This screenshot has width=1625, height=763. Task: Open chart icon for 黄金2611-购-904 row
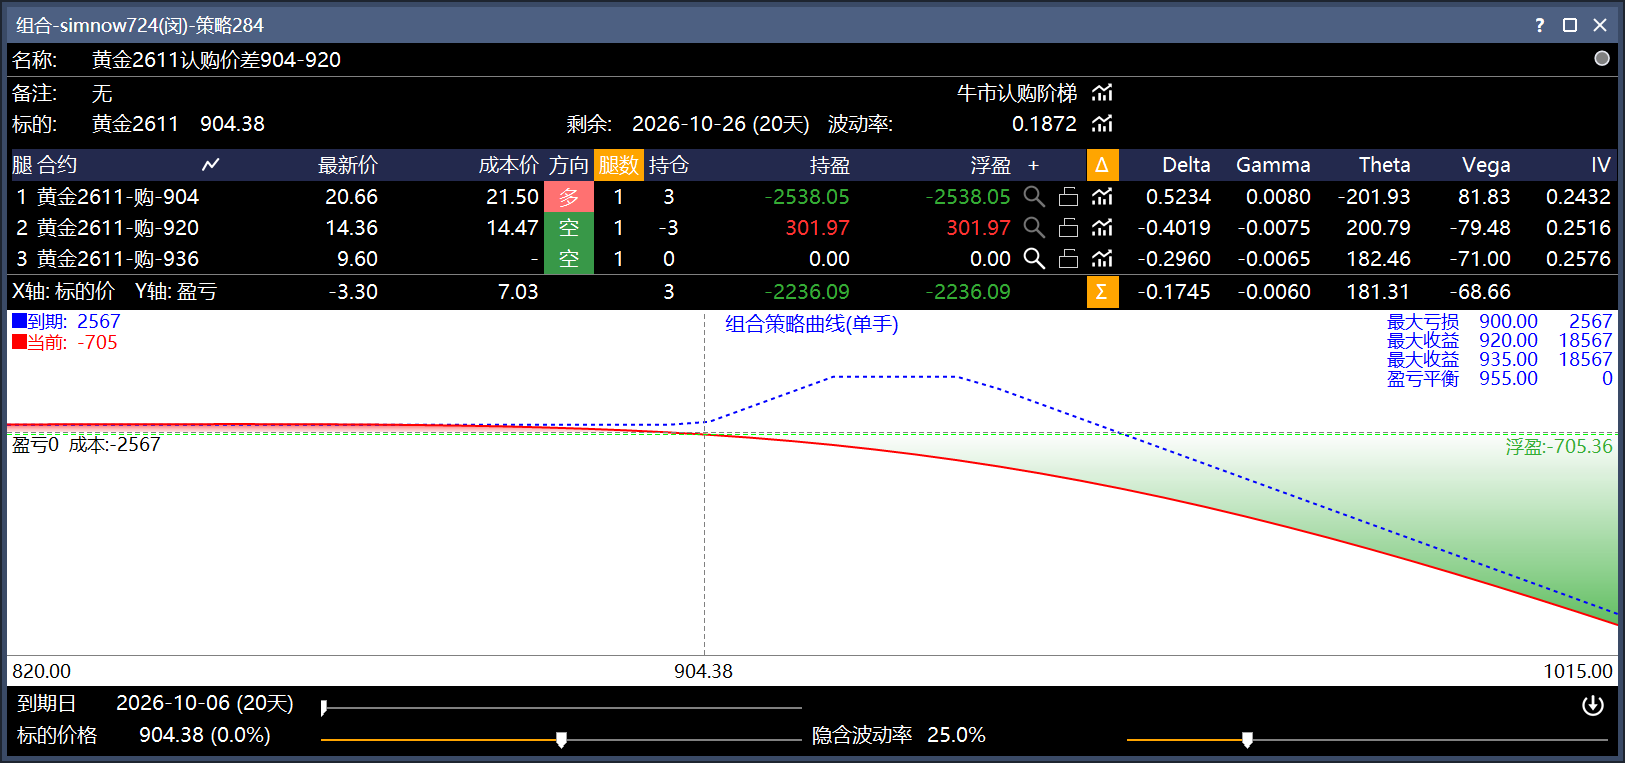1102,197
